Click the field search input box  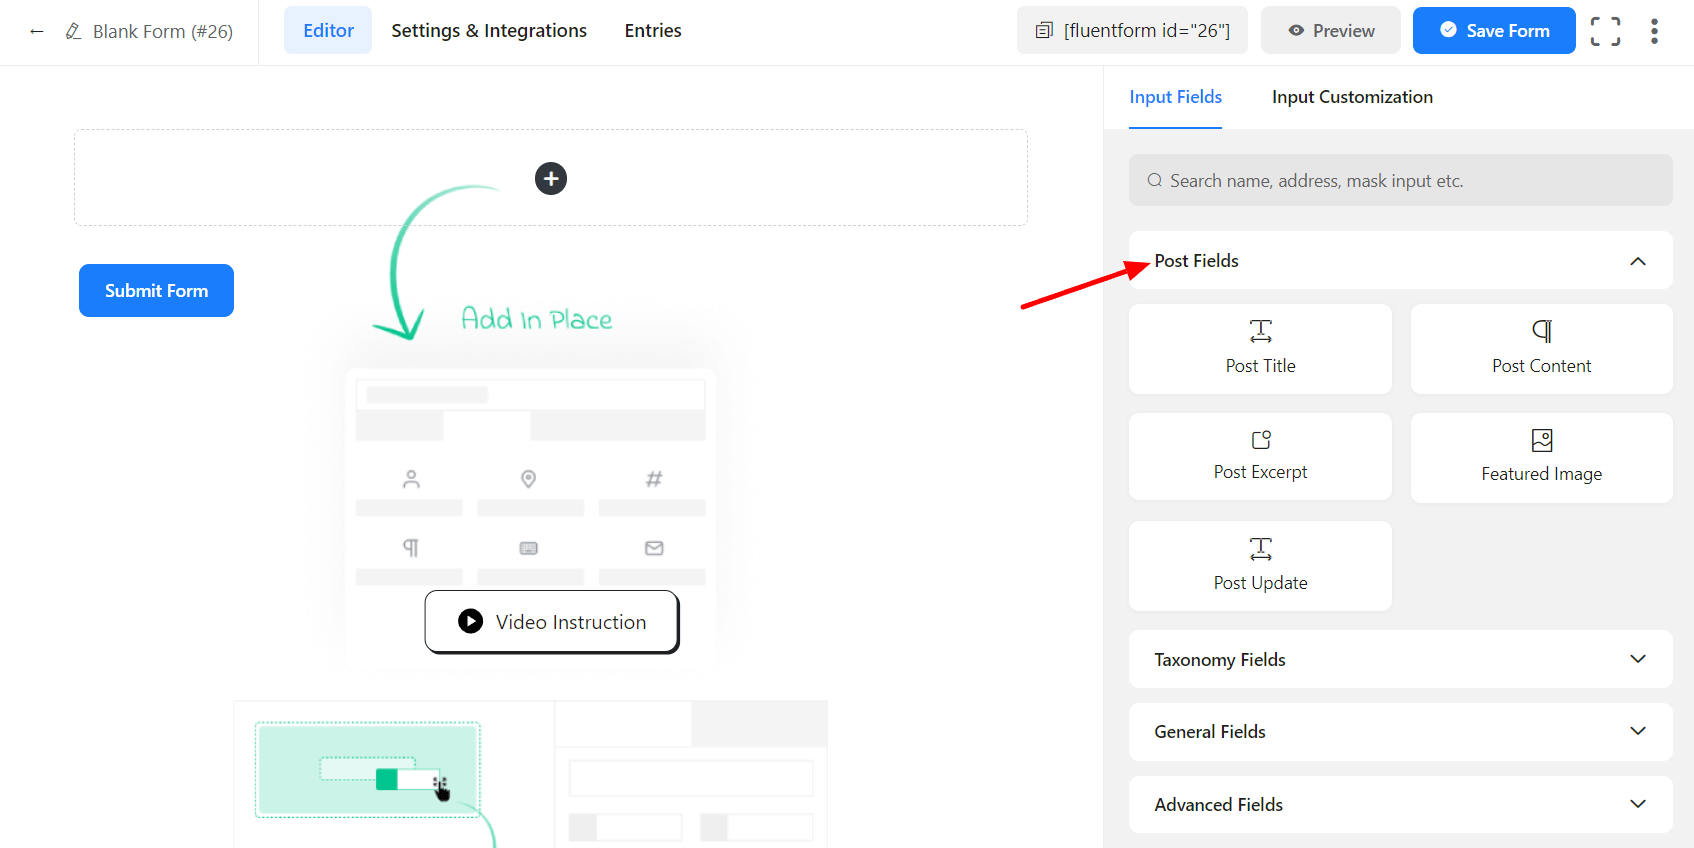(1400, 181)
